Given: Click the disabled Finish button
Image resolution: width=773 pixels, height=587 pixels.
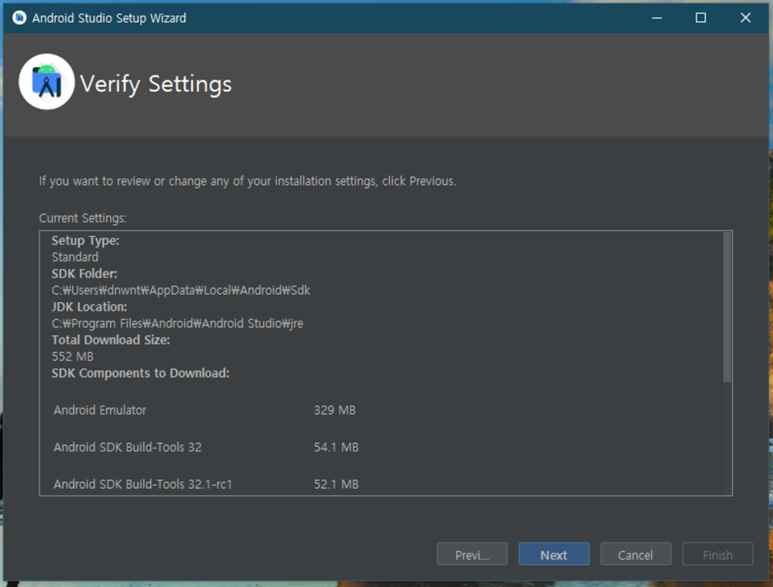Looking at the screenshot, I should 717,554.
